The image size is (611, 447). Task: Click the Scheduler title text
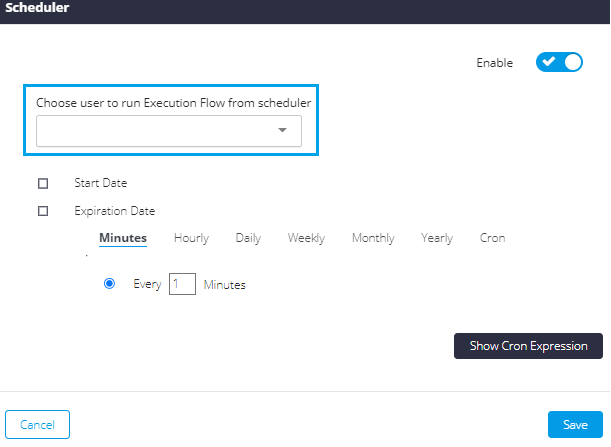[x=37, y=7]
